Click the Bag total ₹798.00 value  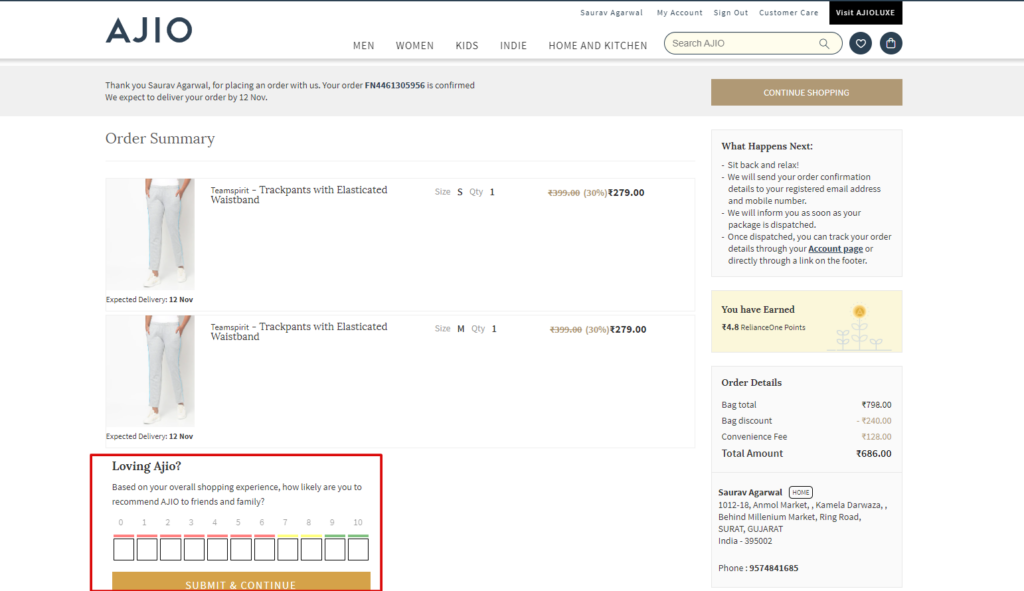(876, 405)
